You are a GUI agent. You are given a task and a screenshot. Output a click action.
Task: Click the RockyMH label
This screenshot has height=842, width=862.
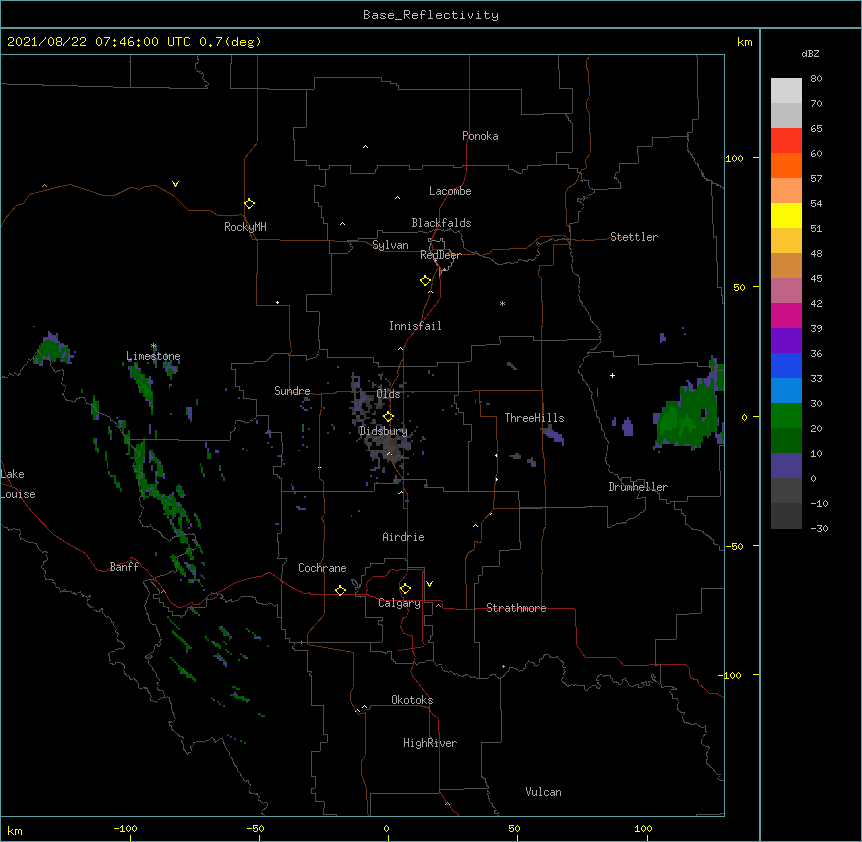pos(245,227)
